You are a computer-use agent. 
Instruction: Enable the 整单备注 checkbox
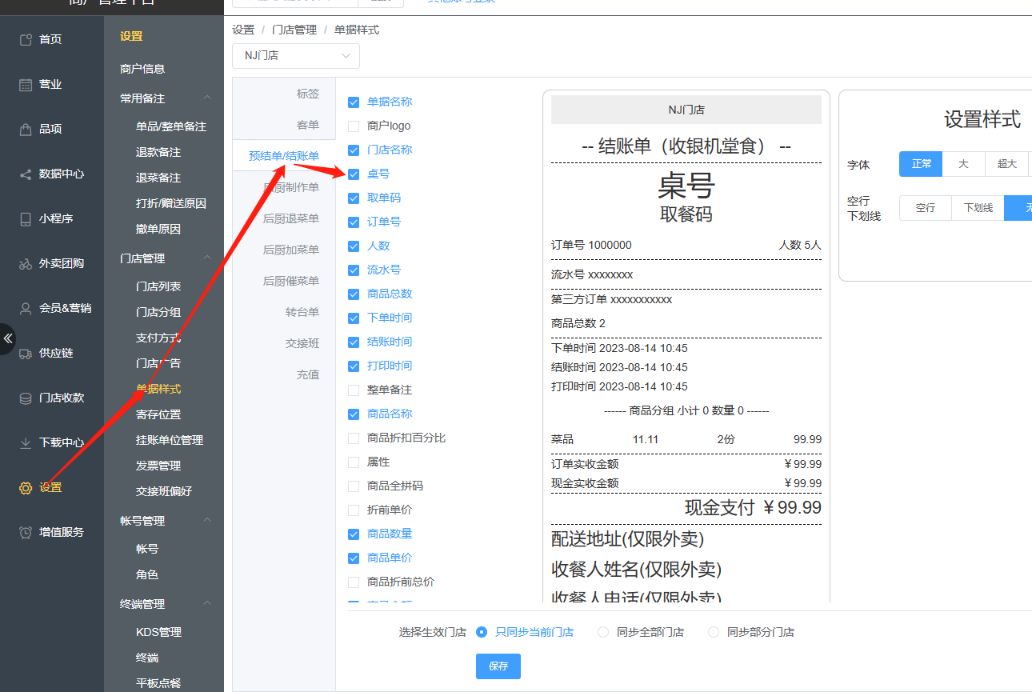[x=353, y=390]
